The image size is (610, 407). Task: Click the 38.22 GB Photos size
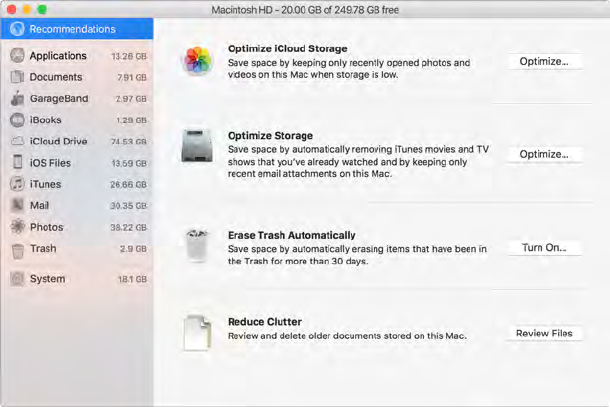pos(128,227)
